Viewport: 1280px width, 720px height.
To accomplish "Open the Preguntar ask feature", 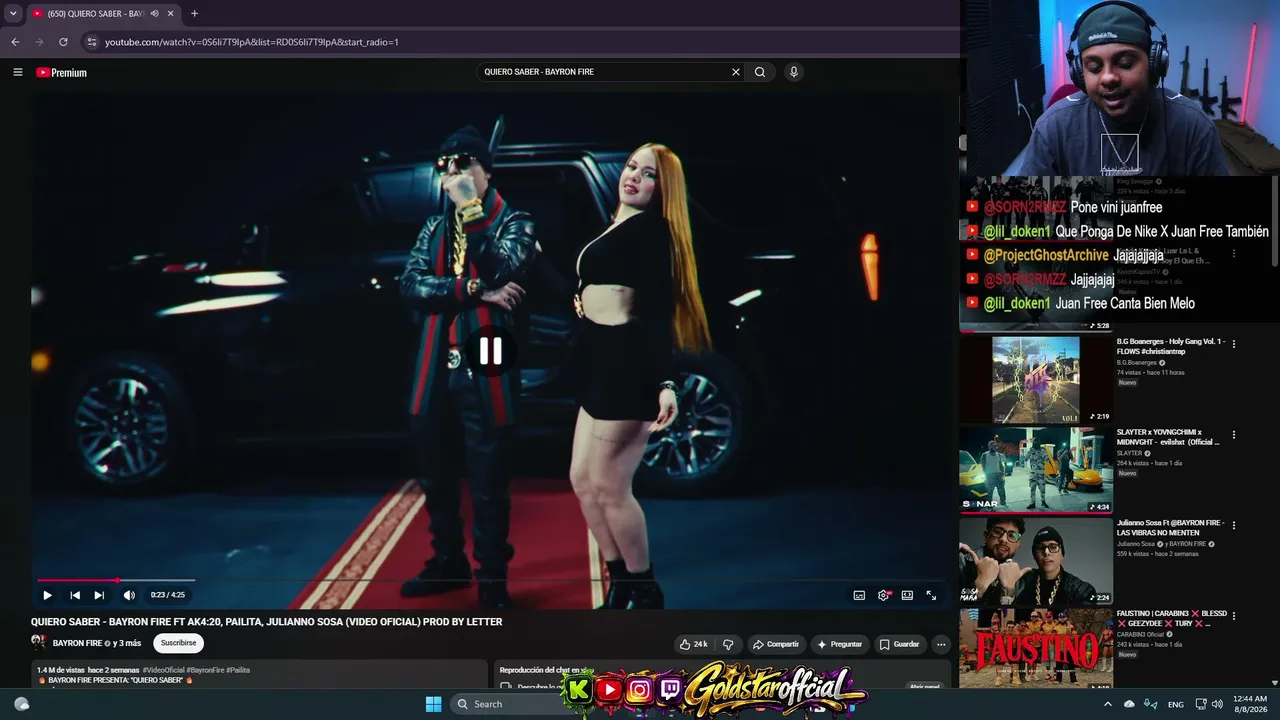I will 839,644.
